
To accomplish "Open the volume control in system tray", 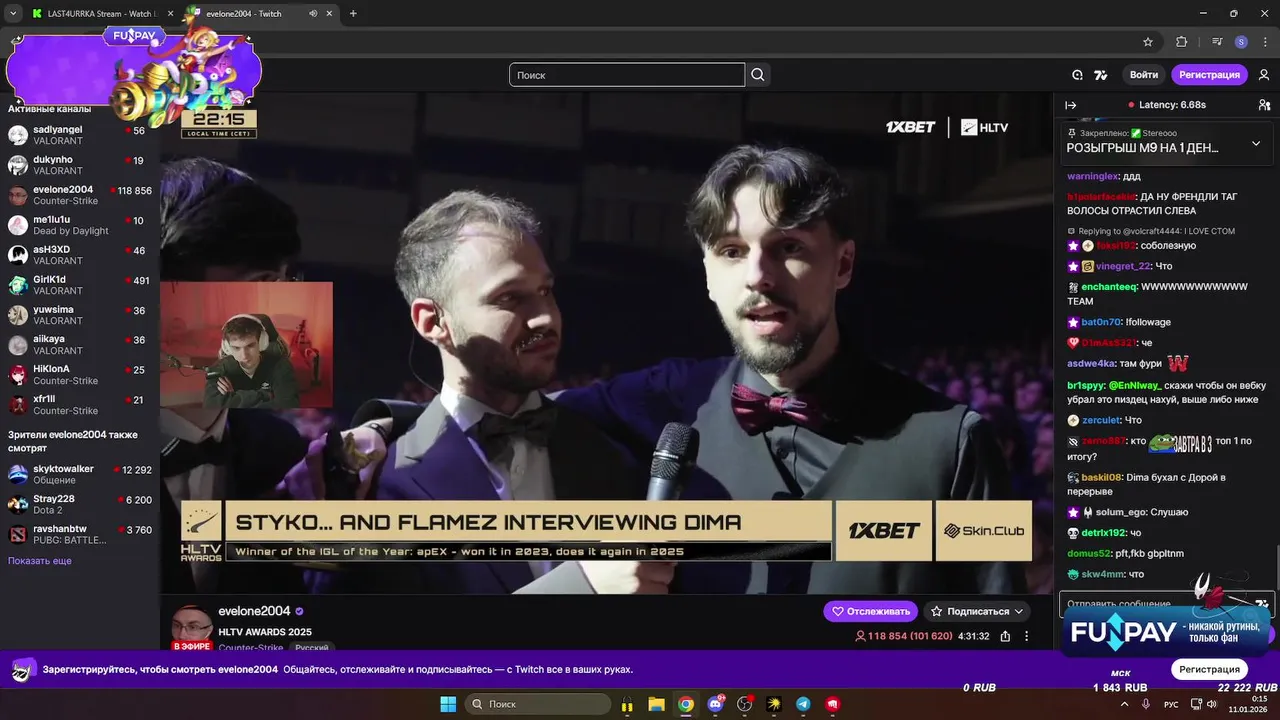I will pyautogui.click(x=1211, y=704).
